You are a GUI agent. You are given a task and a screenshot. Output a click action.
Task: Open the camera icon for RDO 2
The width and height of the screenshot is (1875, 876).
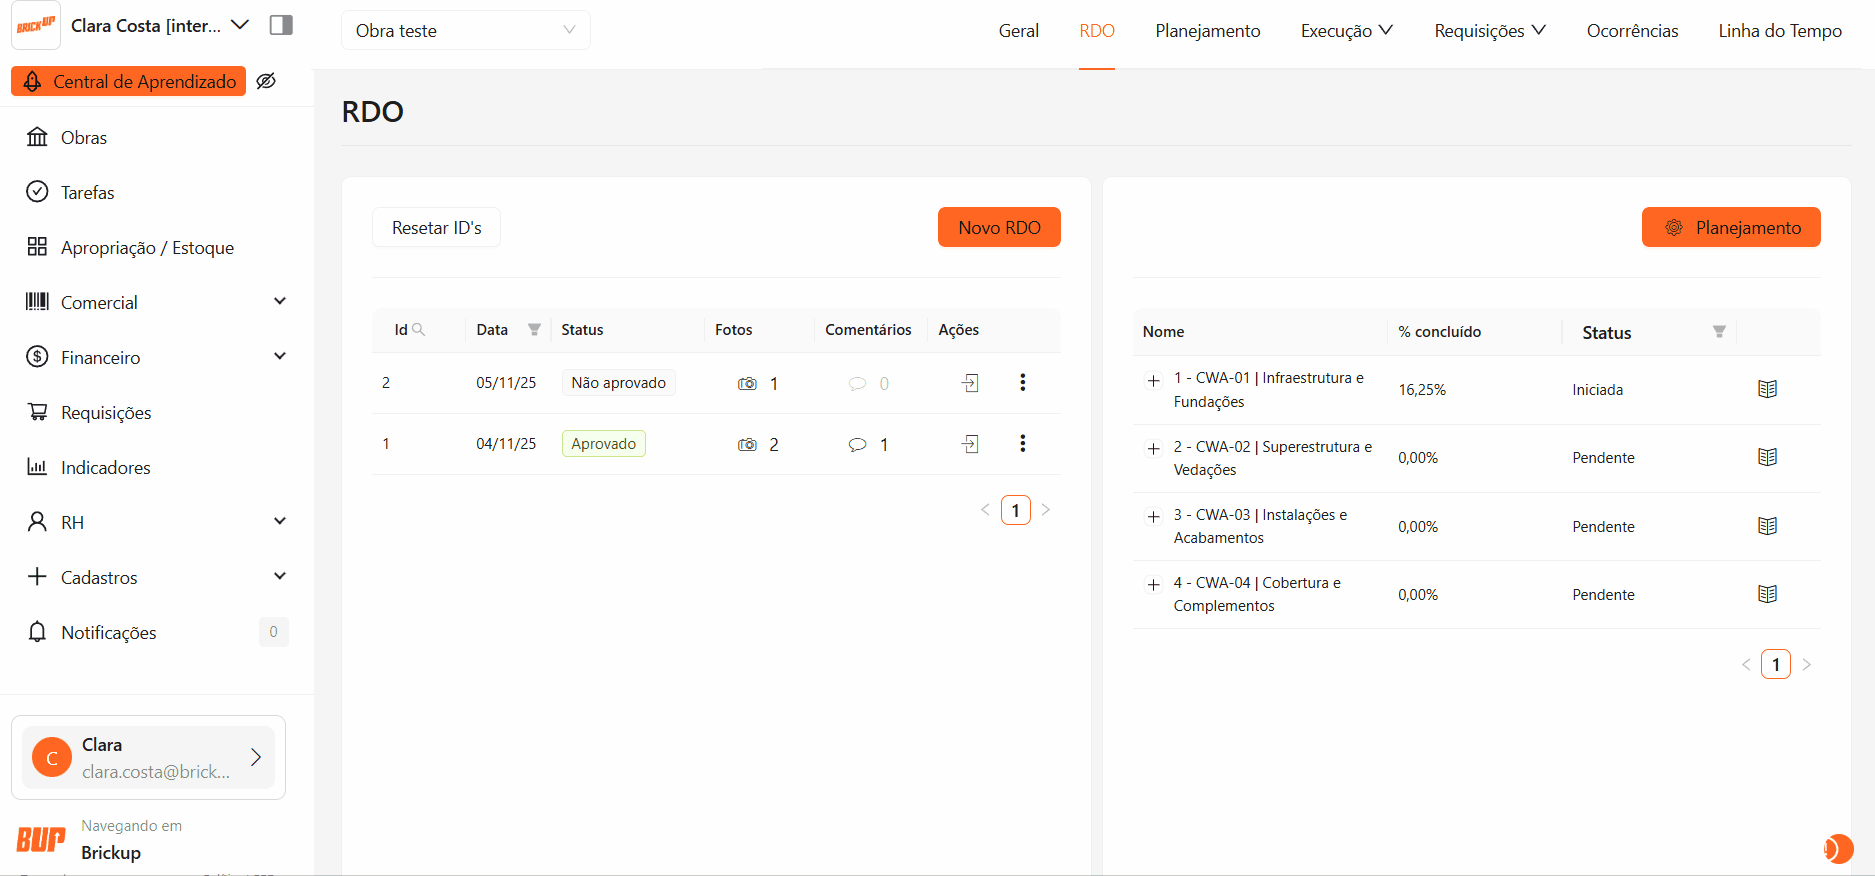[x=747, y=384]
